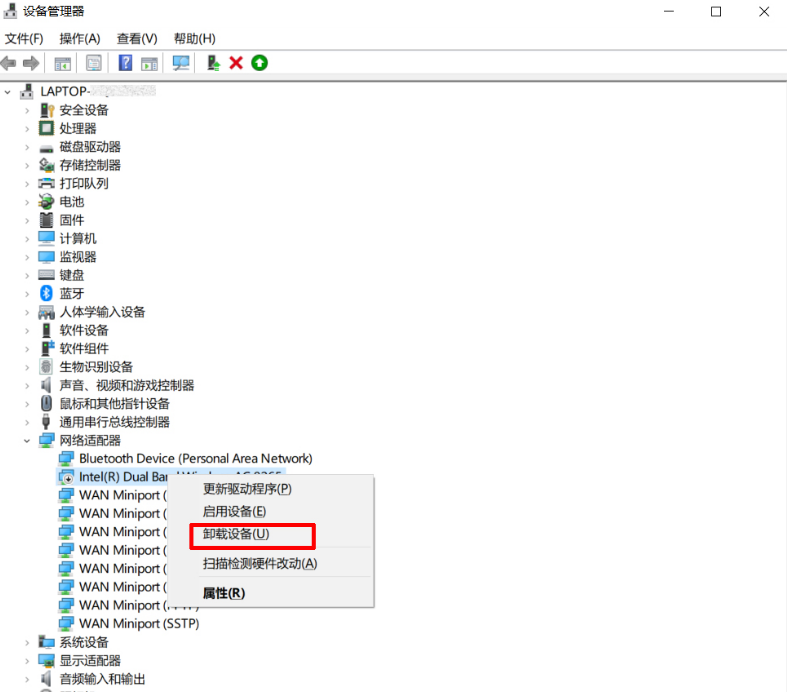The height and width of the screenshot is (692, 787).
Task: Click the update driver toolbar icon
Action: click(213, 63)
